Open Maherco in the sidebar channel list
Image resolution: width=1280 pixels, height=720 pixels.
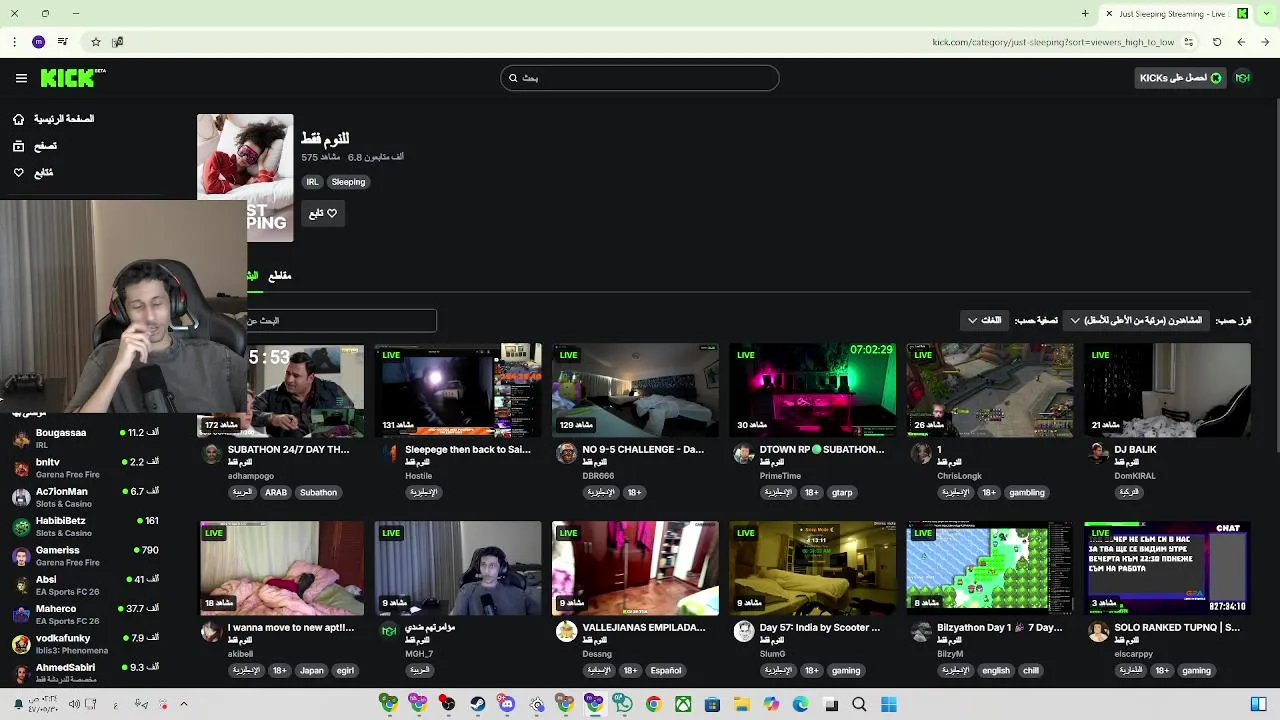tap(85, 614)
